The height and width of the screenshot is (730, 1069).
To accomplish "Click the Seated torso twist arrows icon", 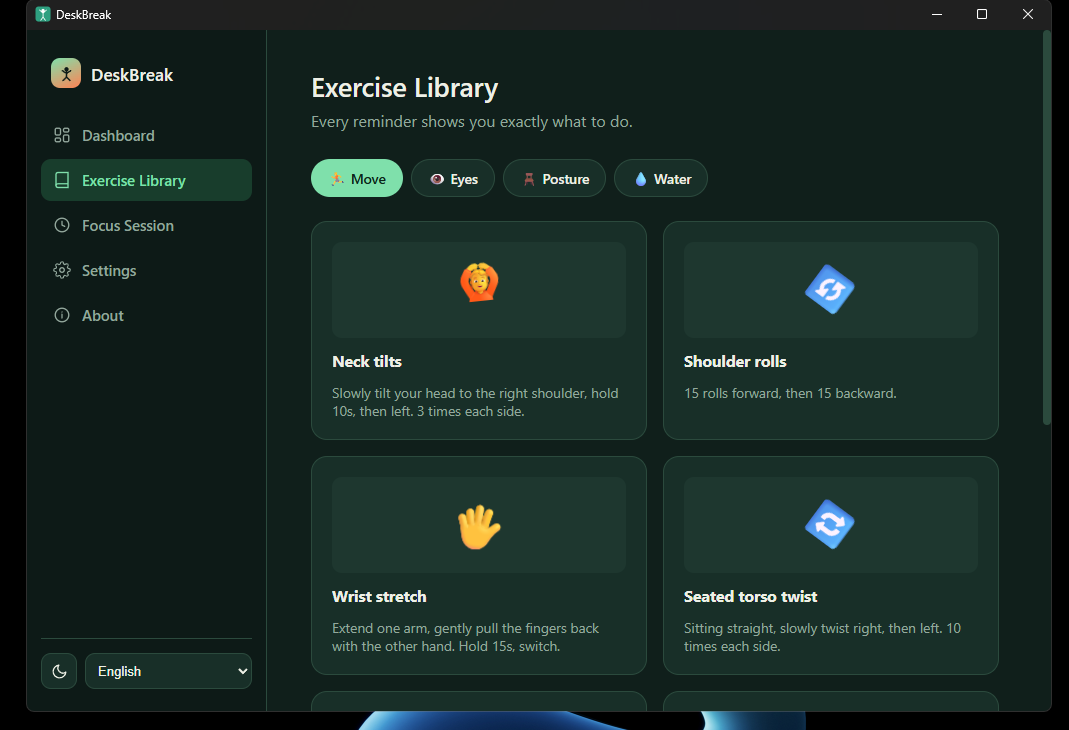I will [830, 525].
